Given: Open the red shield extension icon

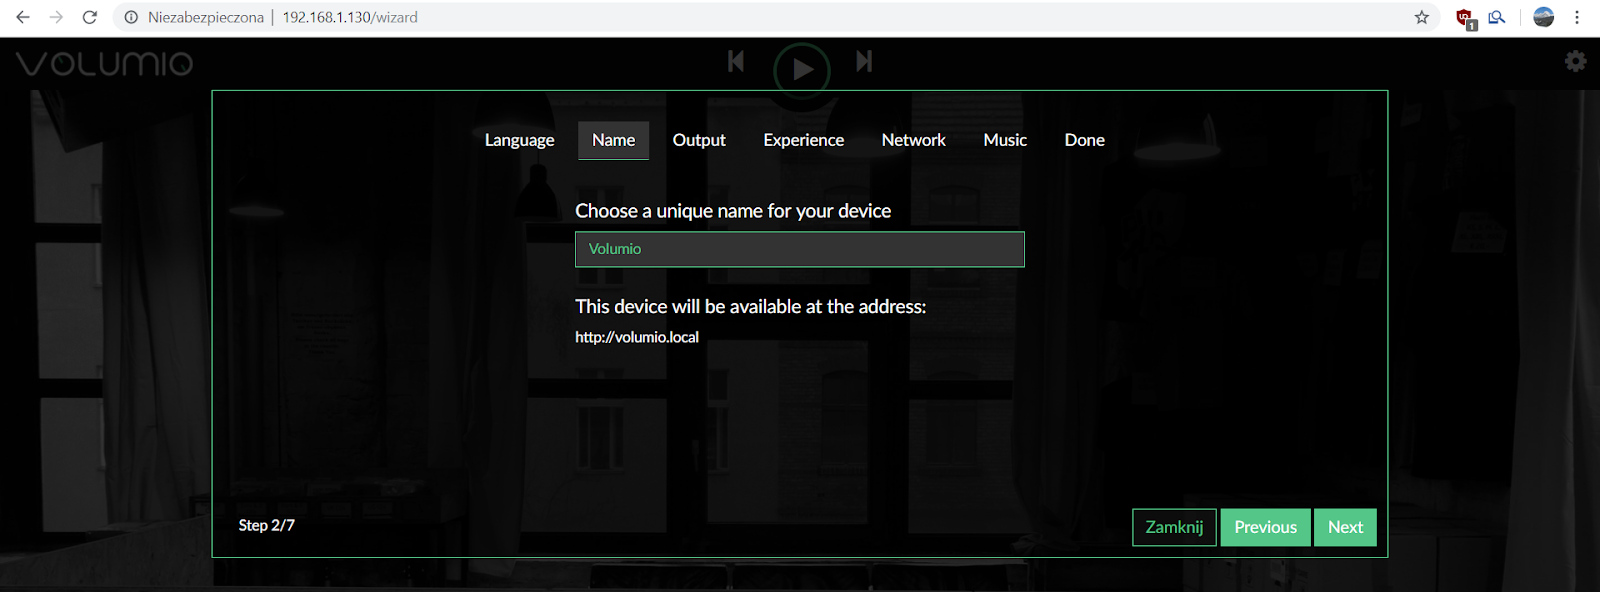Looking at the screenshot, I should (x=1465, y=18).
